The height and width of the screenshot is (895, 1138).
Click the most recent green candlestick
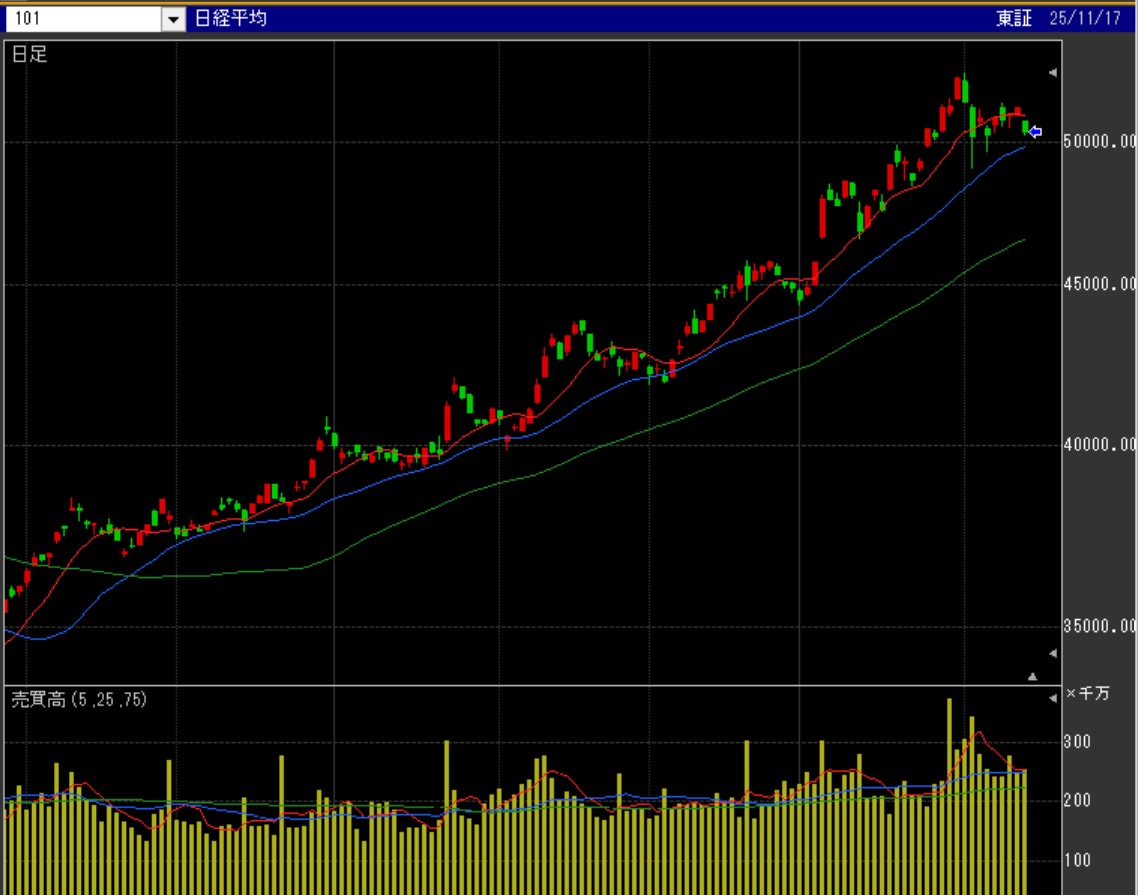click(1026, 127)
